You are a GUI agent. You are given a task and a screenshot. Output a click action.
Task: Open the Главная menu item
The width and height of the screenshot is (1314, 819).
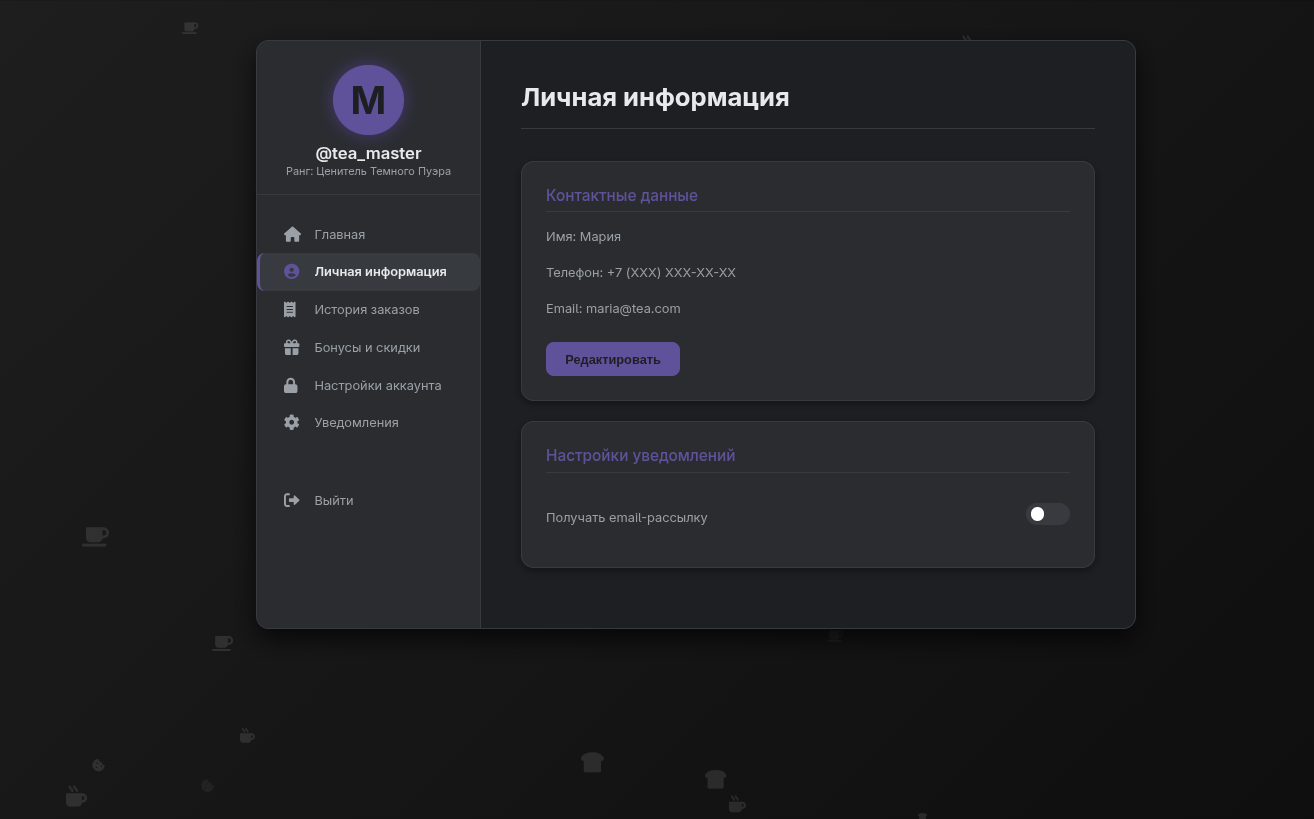coord(340,235)
